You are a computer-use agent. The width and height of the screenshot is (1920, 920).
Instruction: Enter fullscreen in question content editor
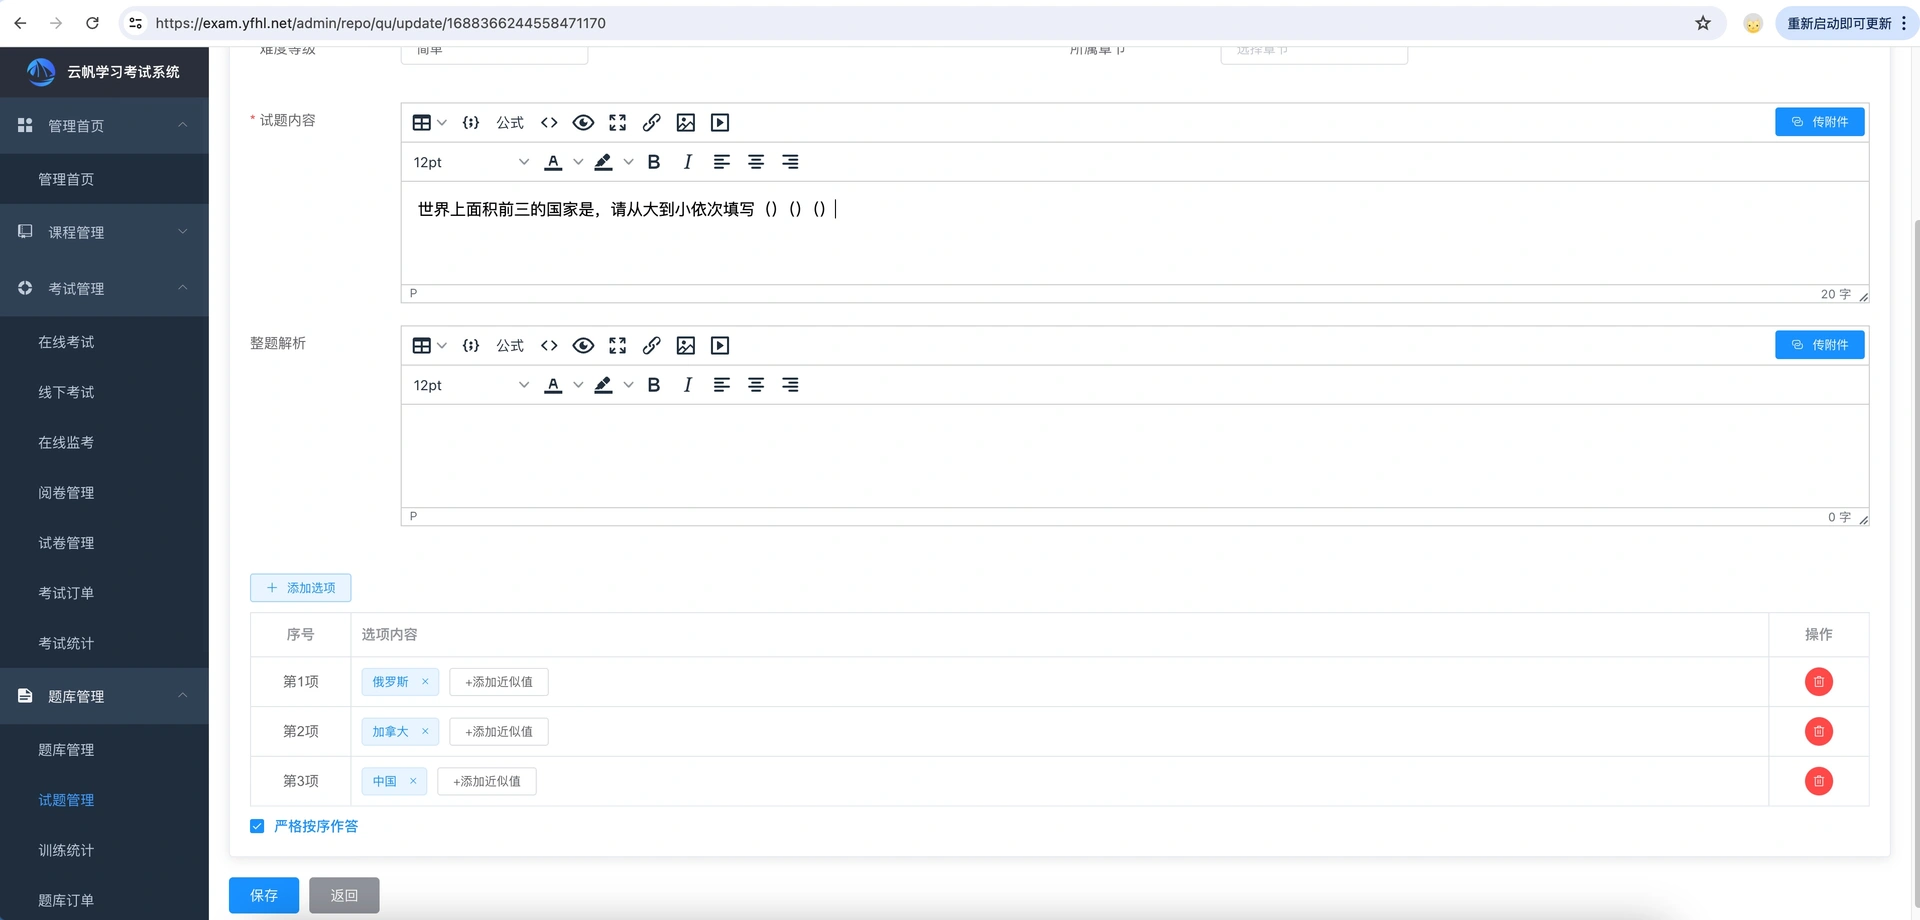tap(617, 122)
